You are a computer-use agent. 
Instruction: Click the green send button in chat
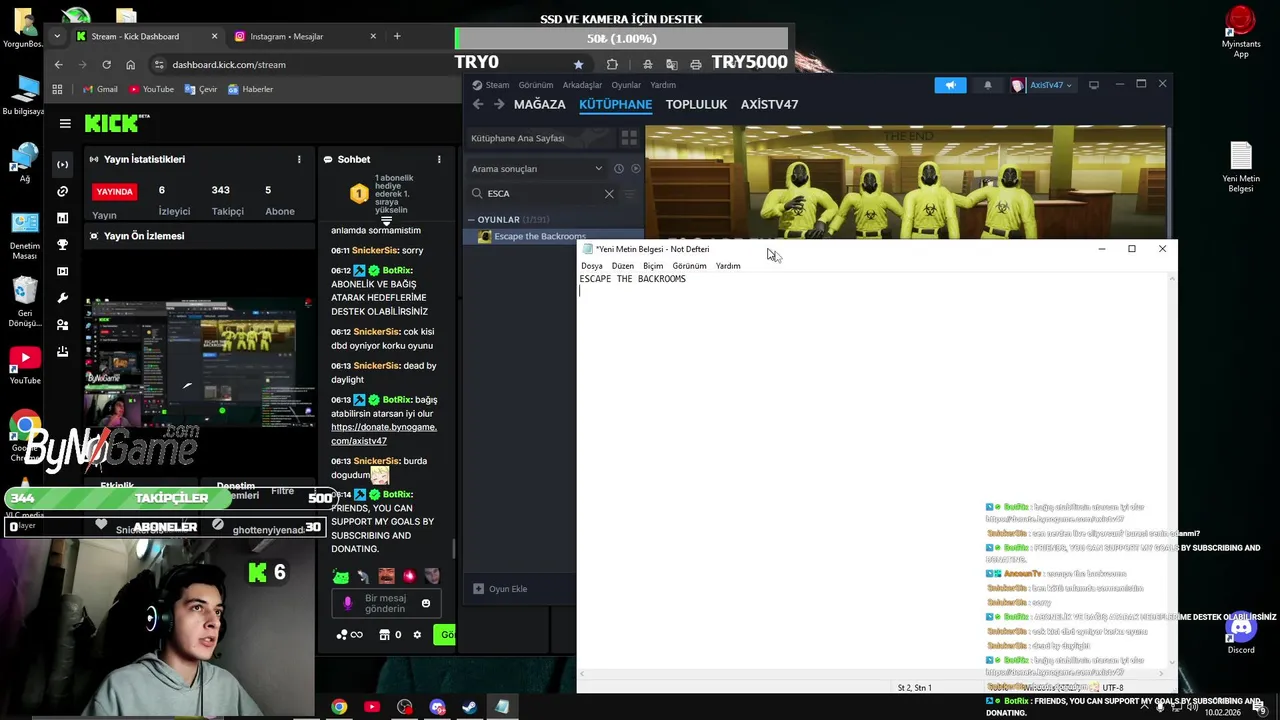(x=446, y=635)
